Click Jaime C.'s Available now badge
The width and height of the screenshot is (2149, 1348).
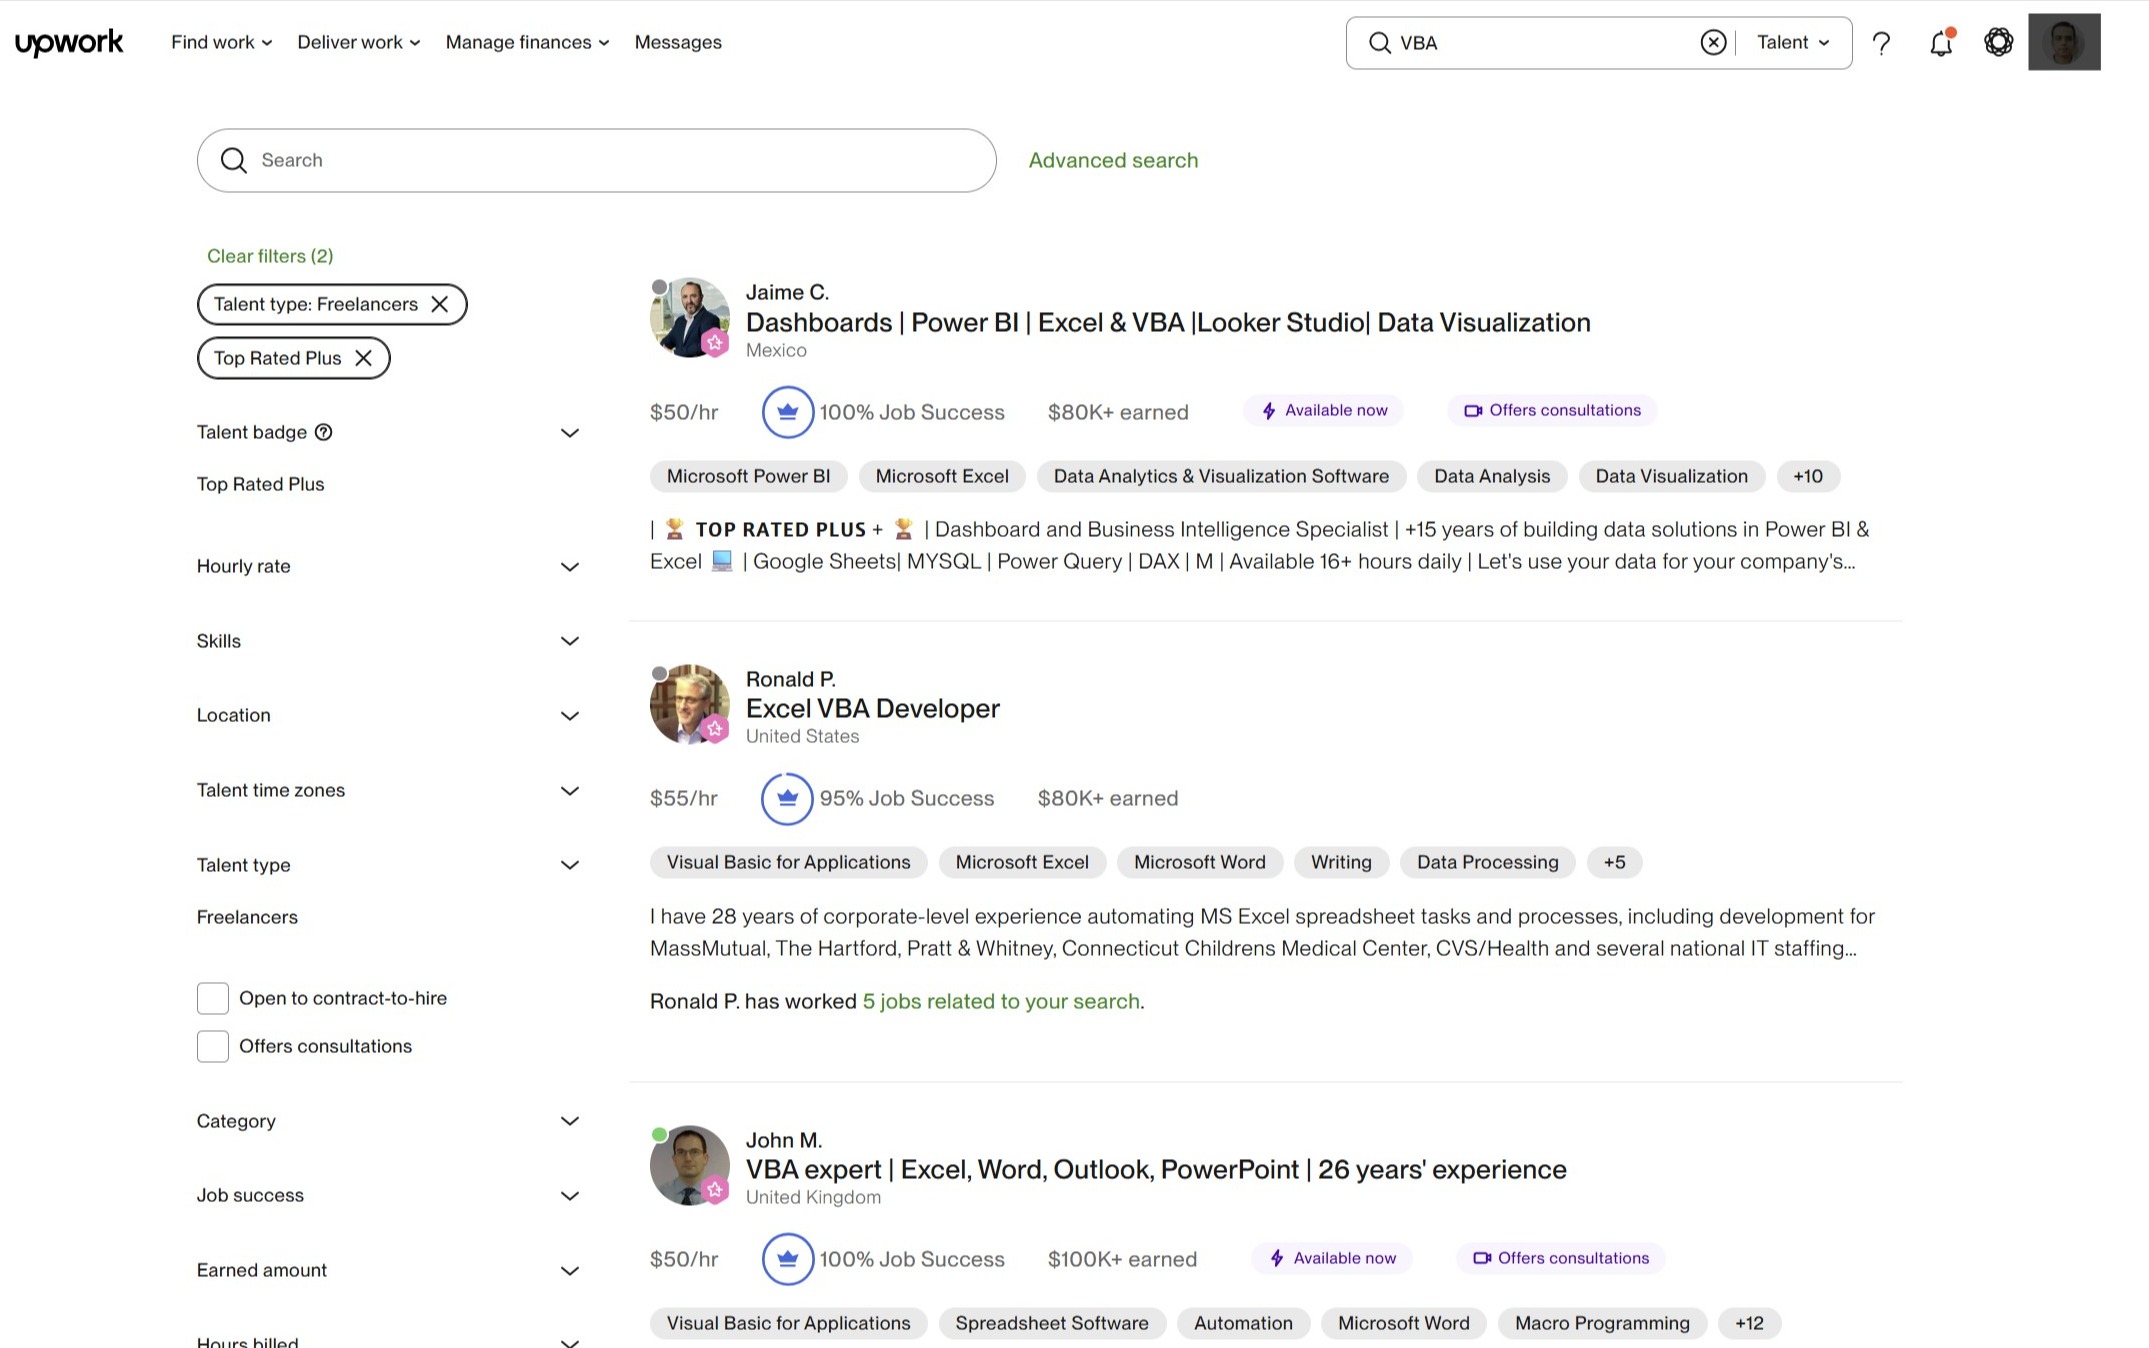pos(1323,410)
